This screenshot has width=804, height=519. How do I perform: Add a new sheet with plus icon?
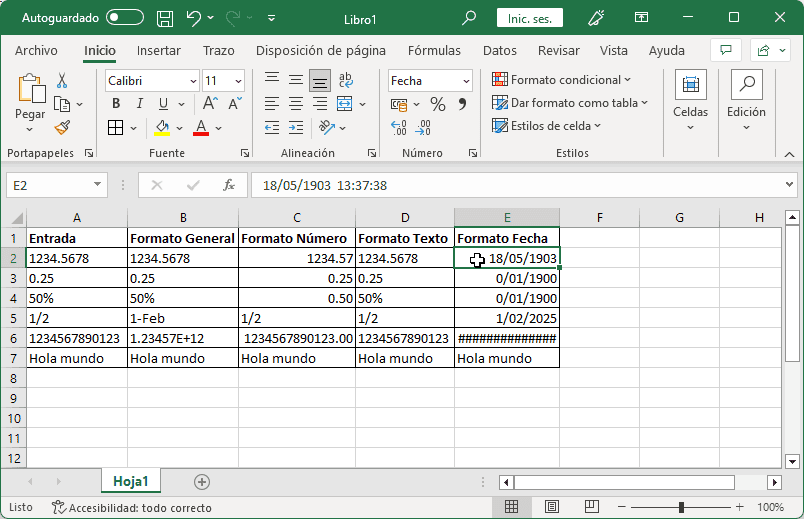(202, 481)
